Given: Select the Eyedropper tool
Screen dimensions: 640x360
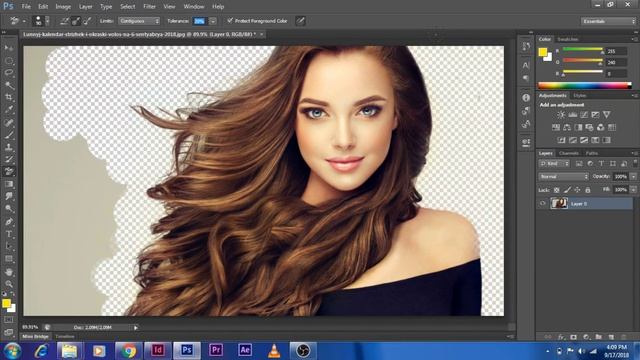Looking at the screenshot, I should [x=9, y=110].
